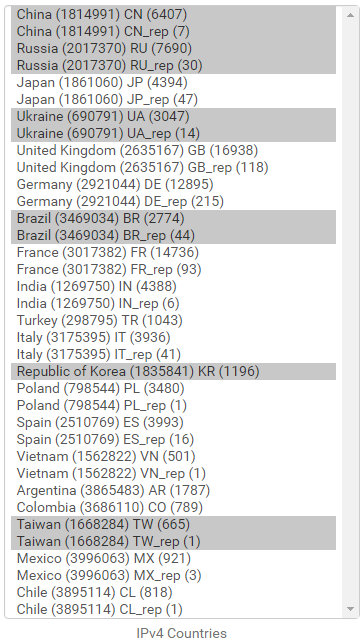Select Brazil BR_rep (44) item
Viewport: 363px width, 642px height.
[174, 235]
